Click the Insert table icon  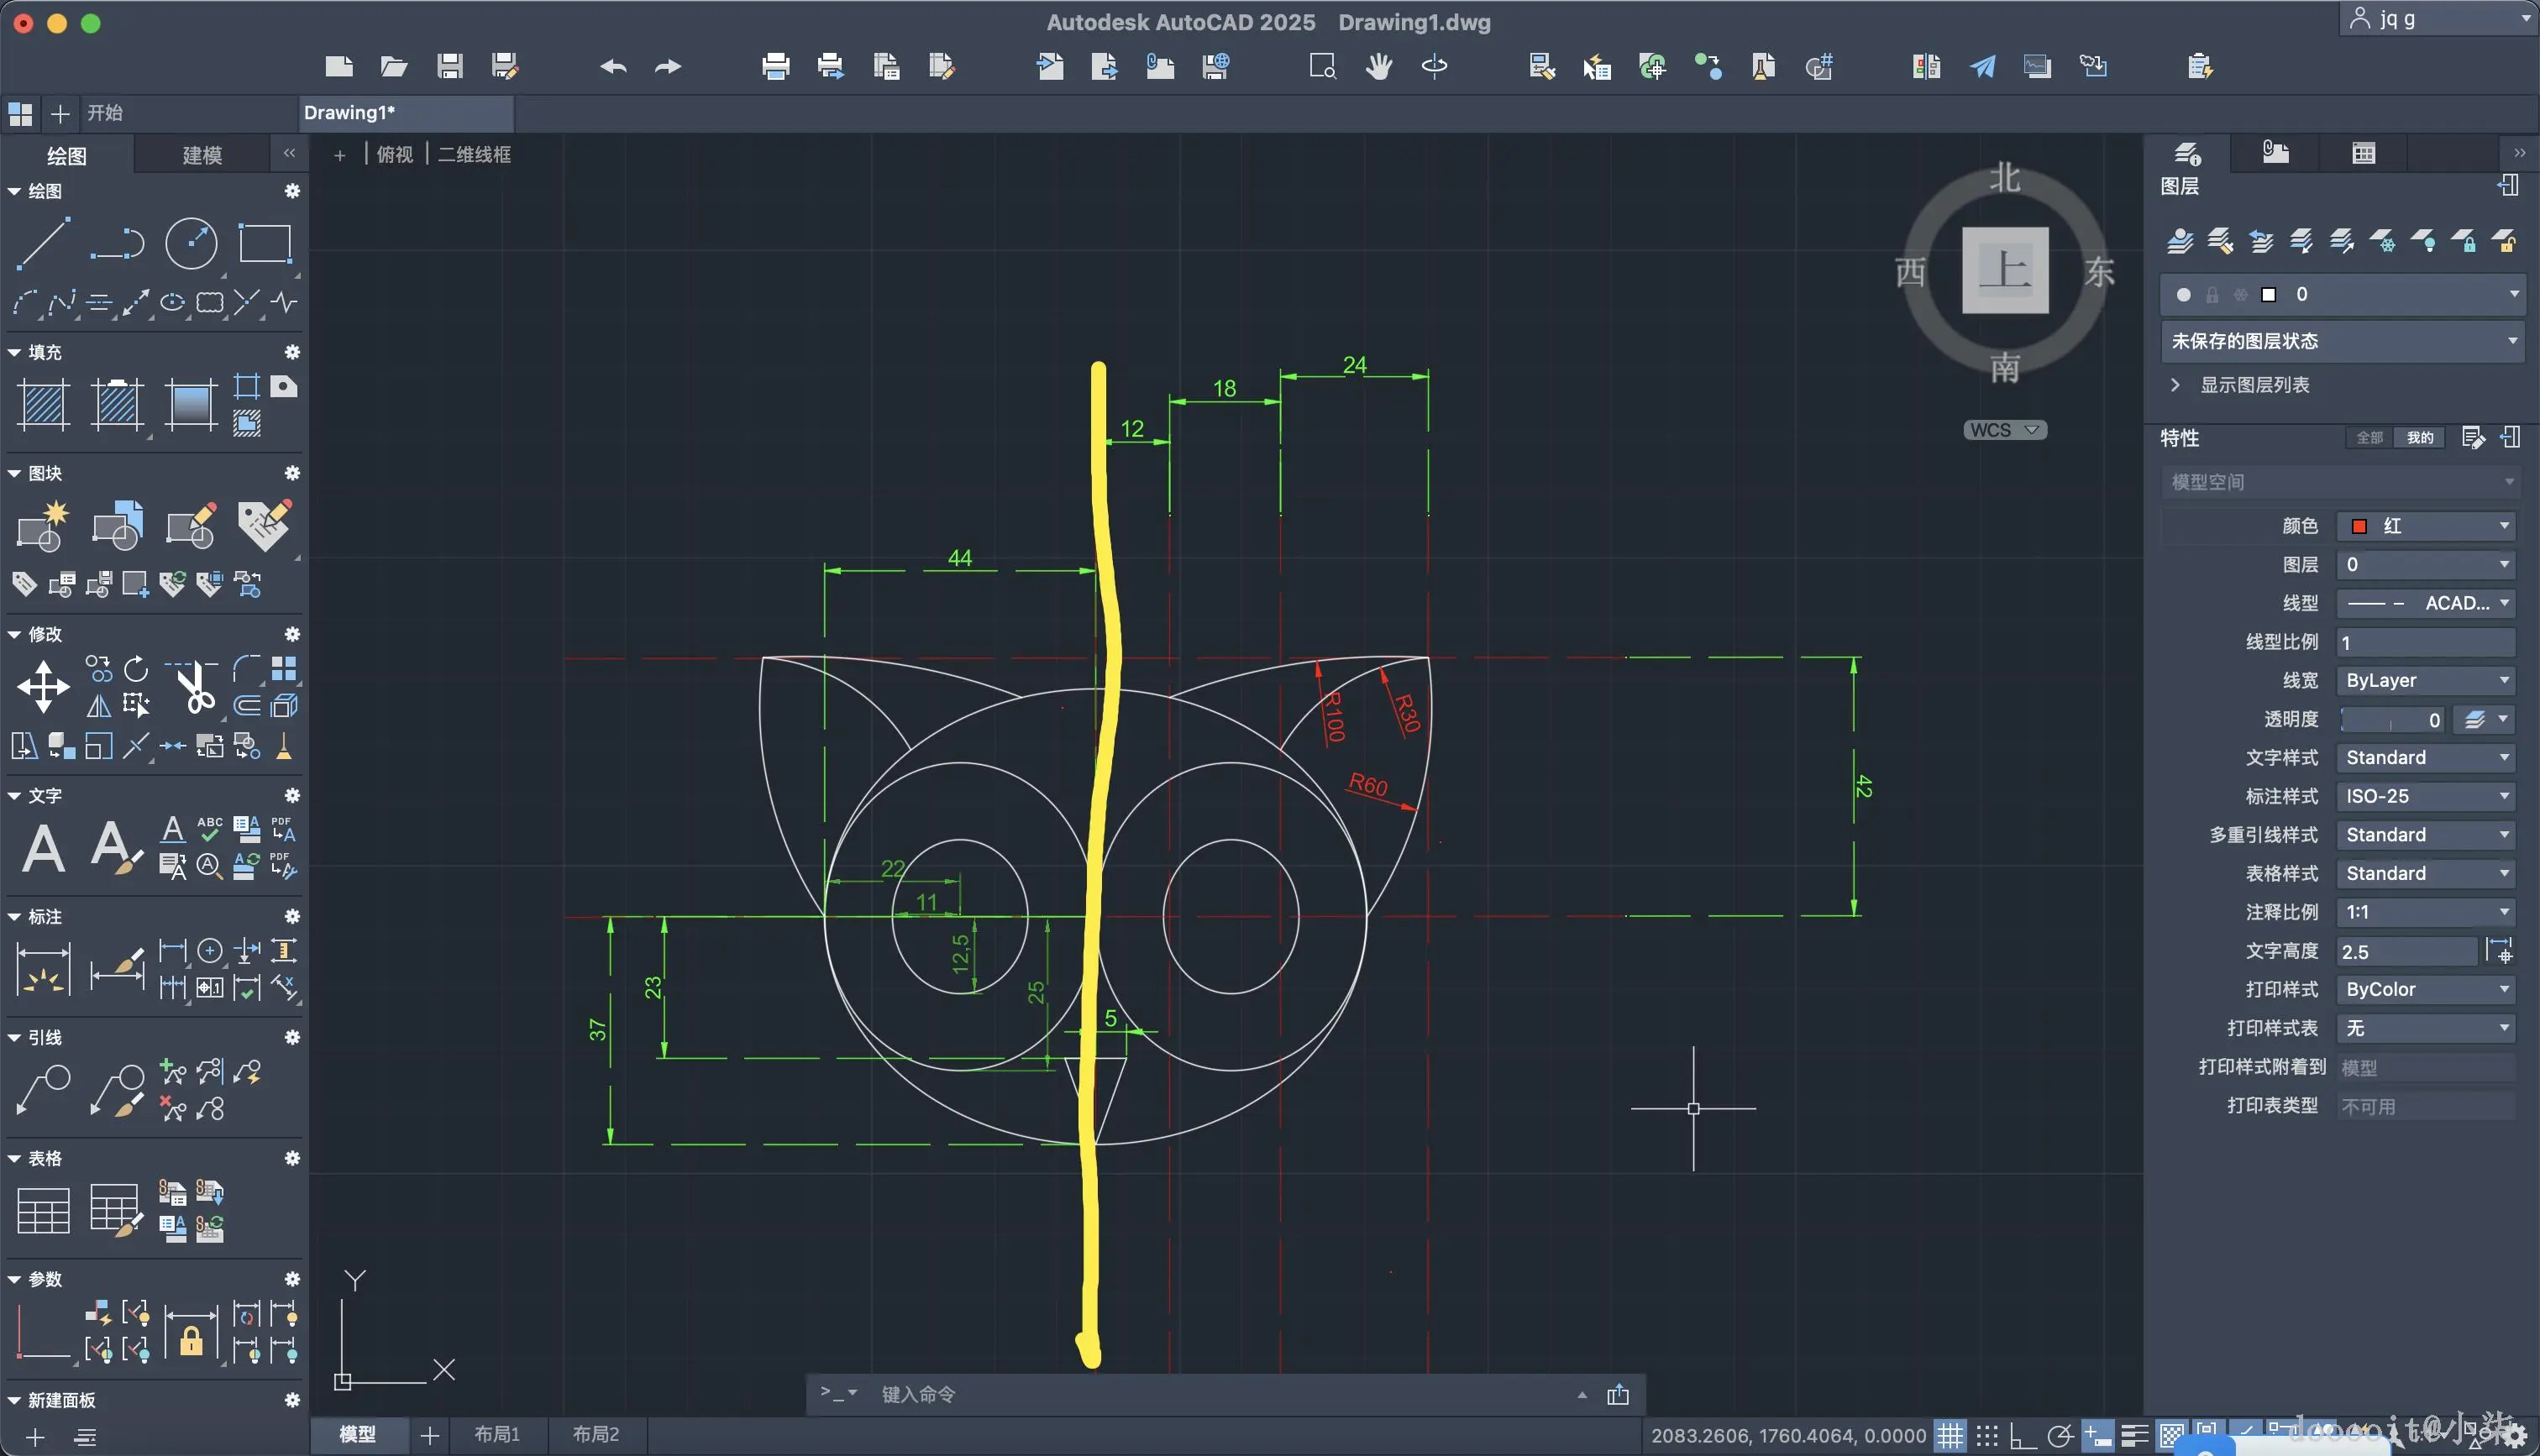[43, 1210]
